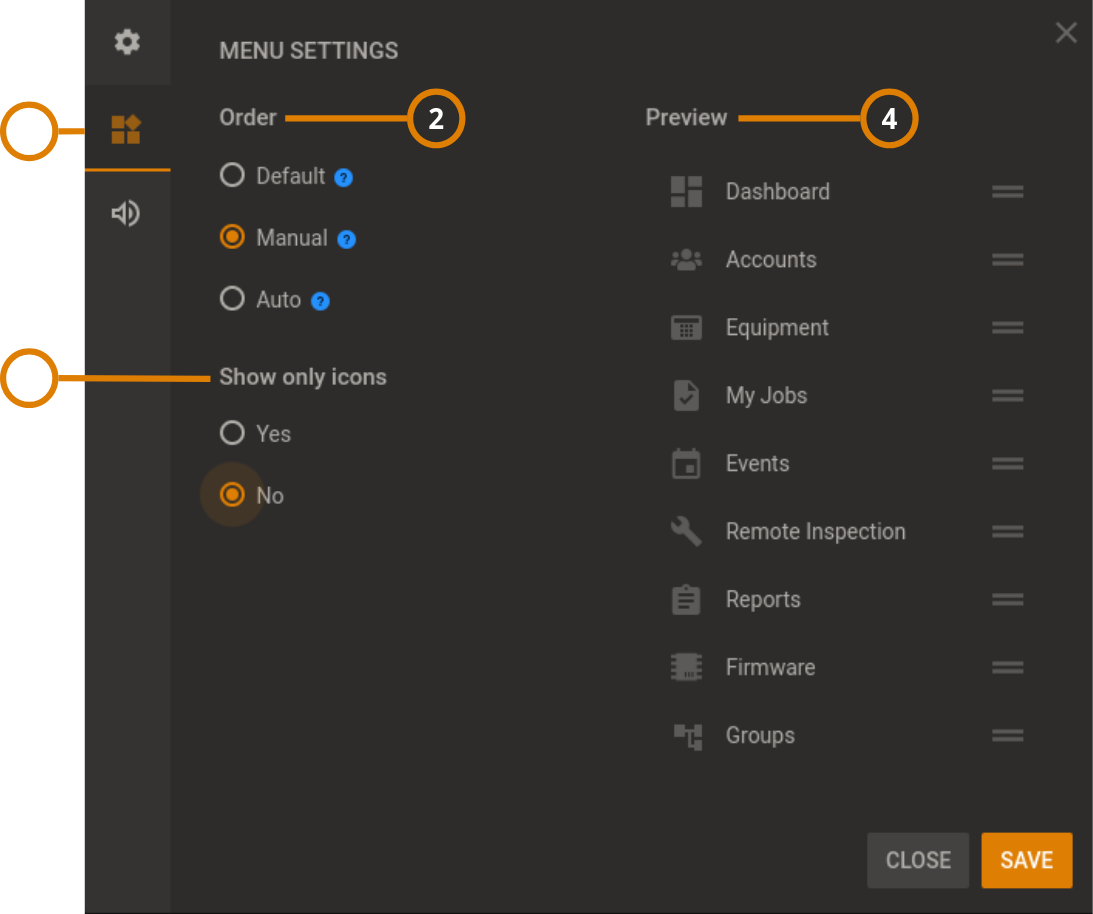This screenshot has width=1093, height=914.
Task: Click the Accounts people icon
Action: coord(686,259)
